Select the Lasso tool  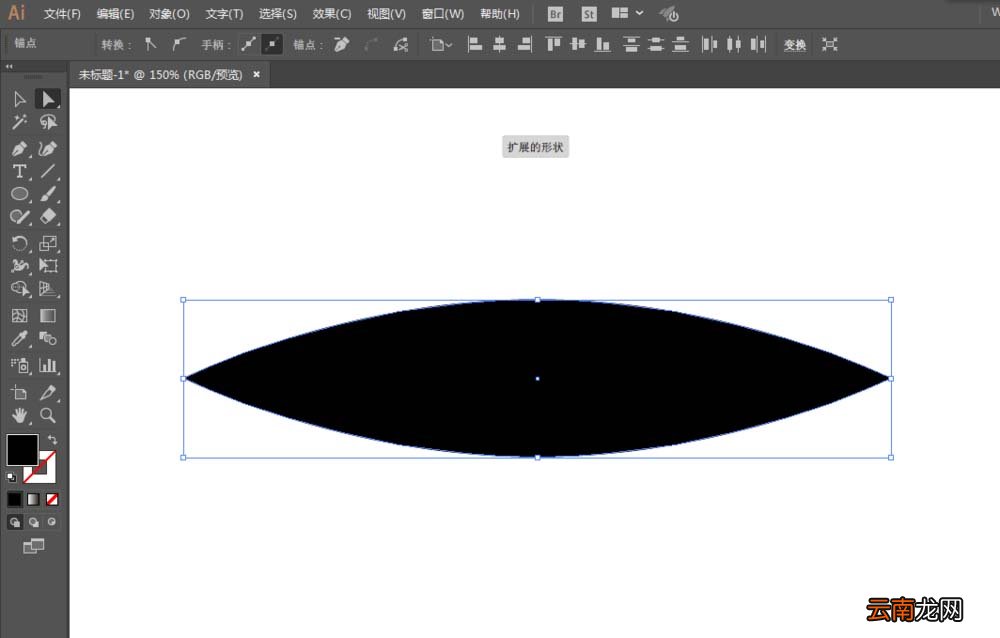coord(48,122)
